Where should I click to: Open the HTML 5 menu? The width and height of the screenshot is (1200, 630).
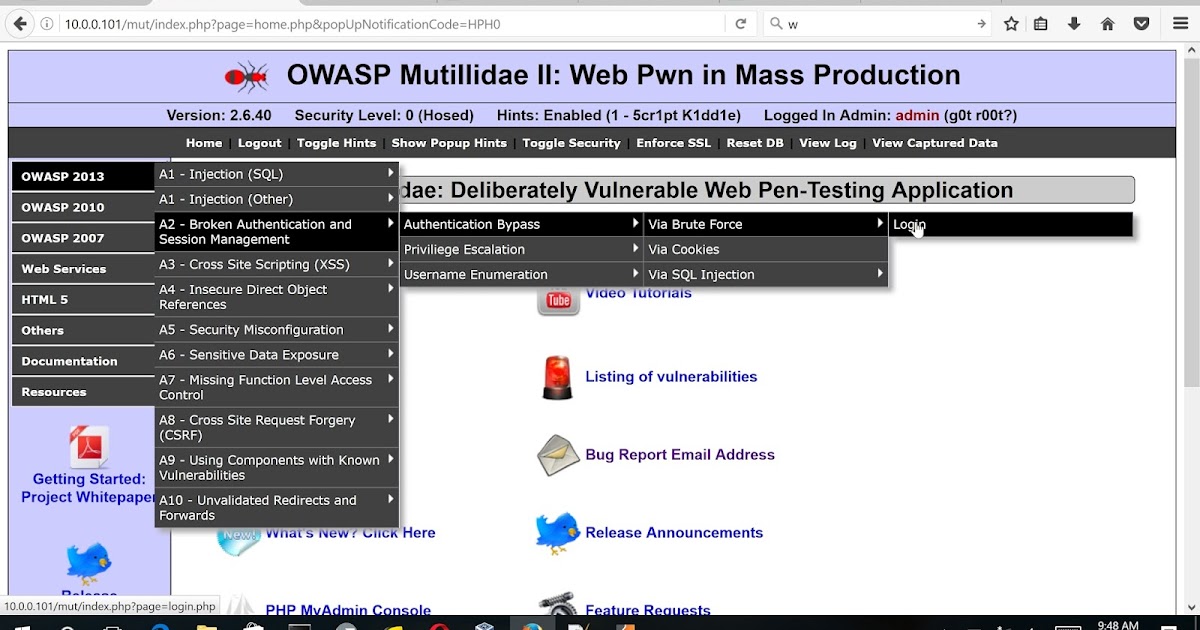click(x=83, y=300)
